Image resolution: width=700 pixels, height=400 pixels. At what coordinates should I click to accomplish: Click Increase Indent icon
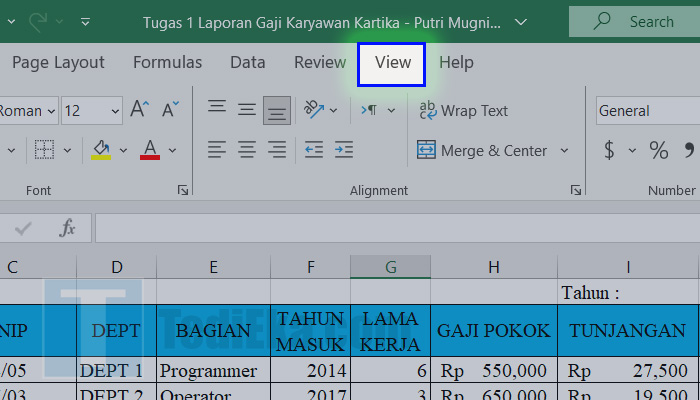click(344, 150)
